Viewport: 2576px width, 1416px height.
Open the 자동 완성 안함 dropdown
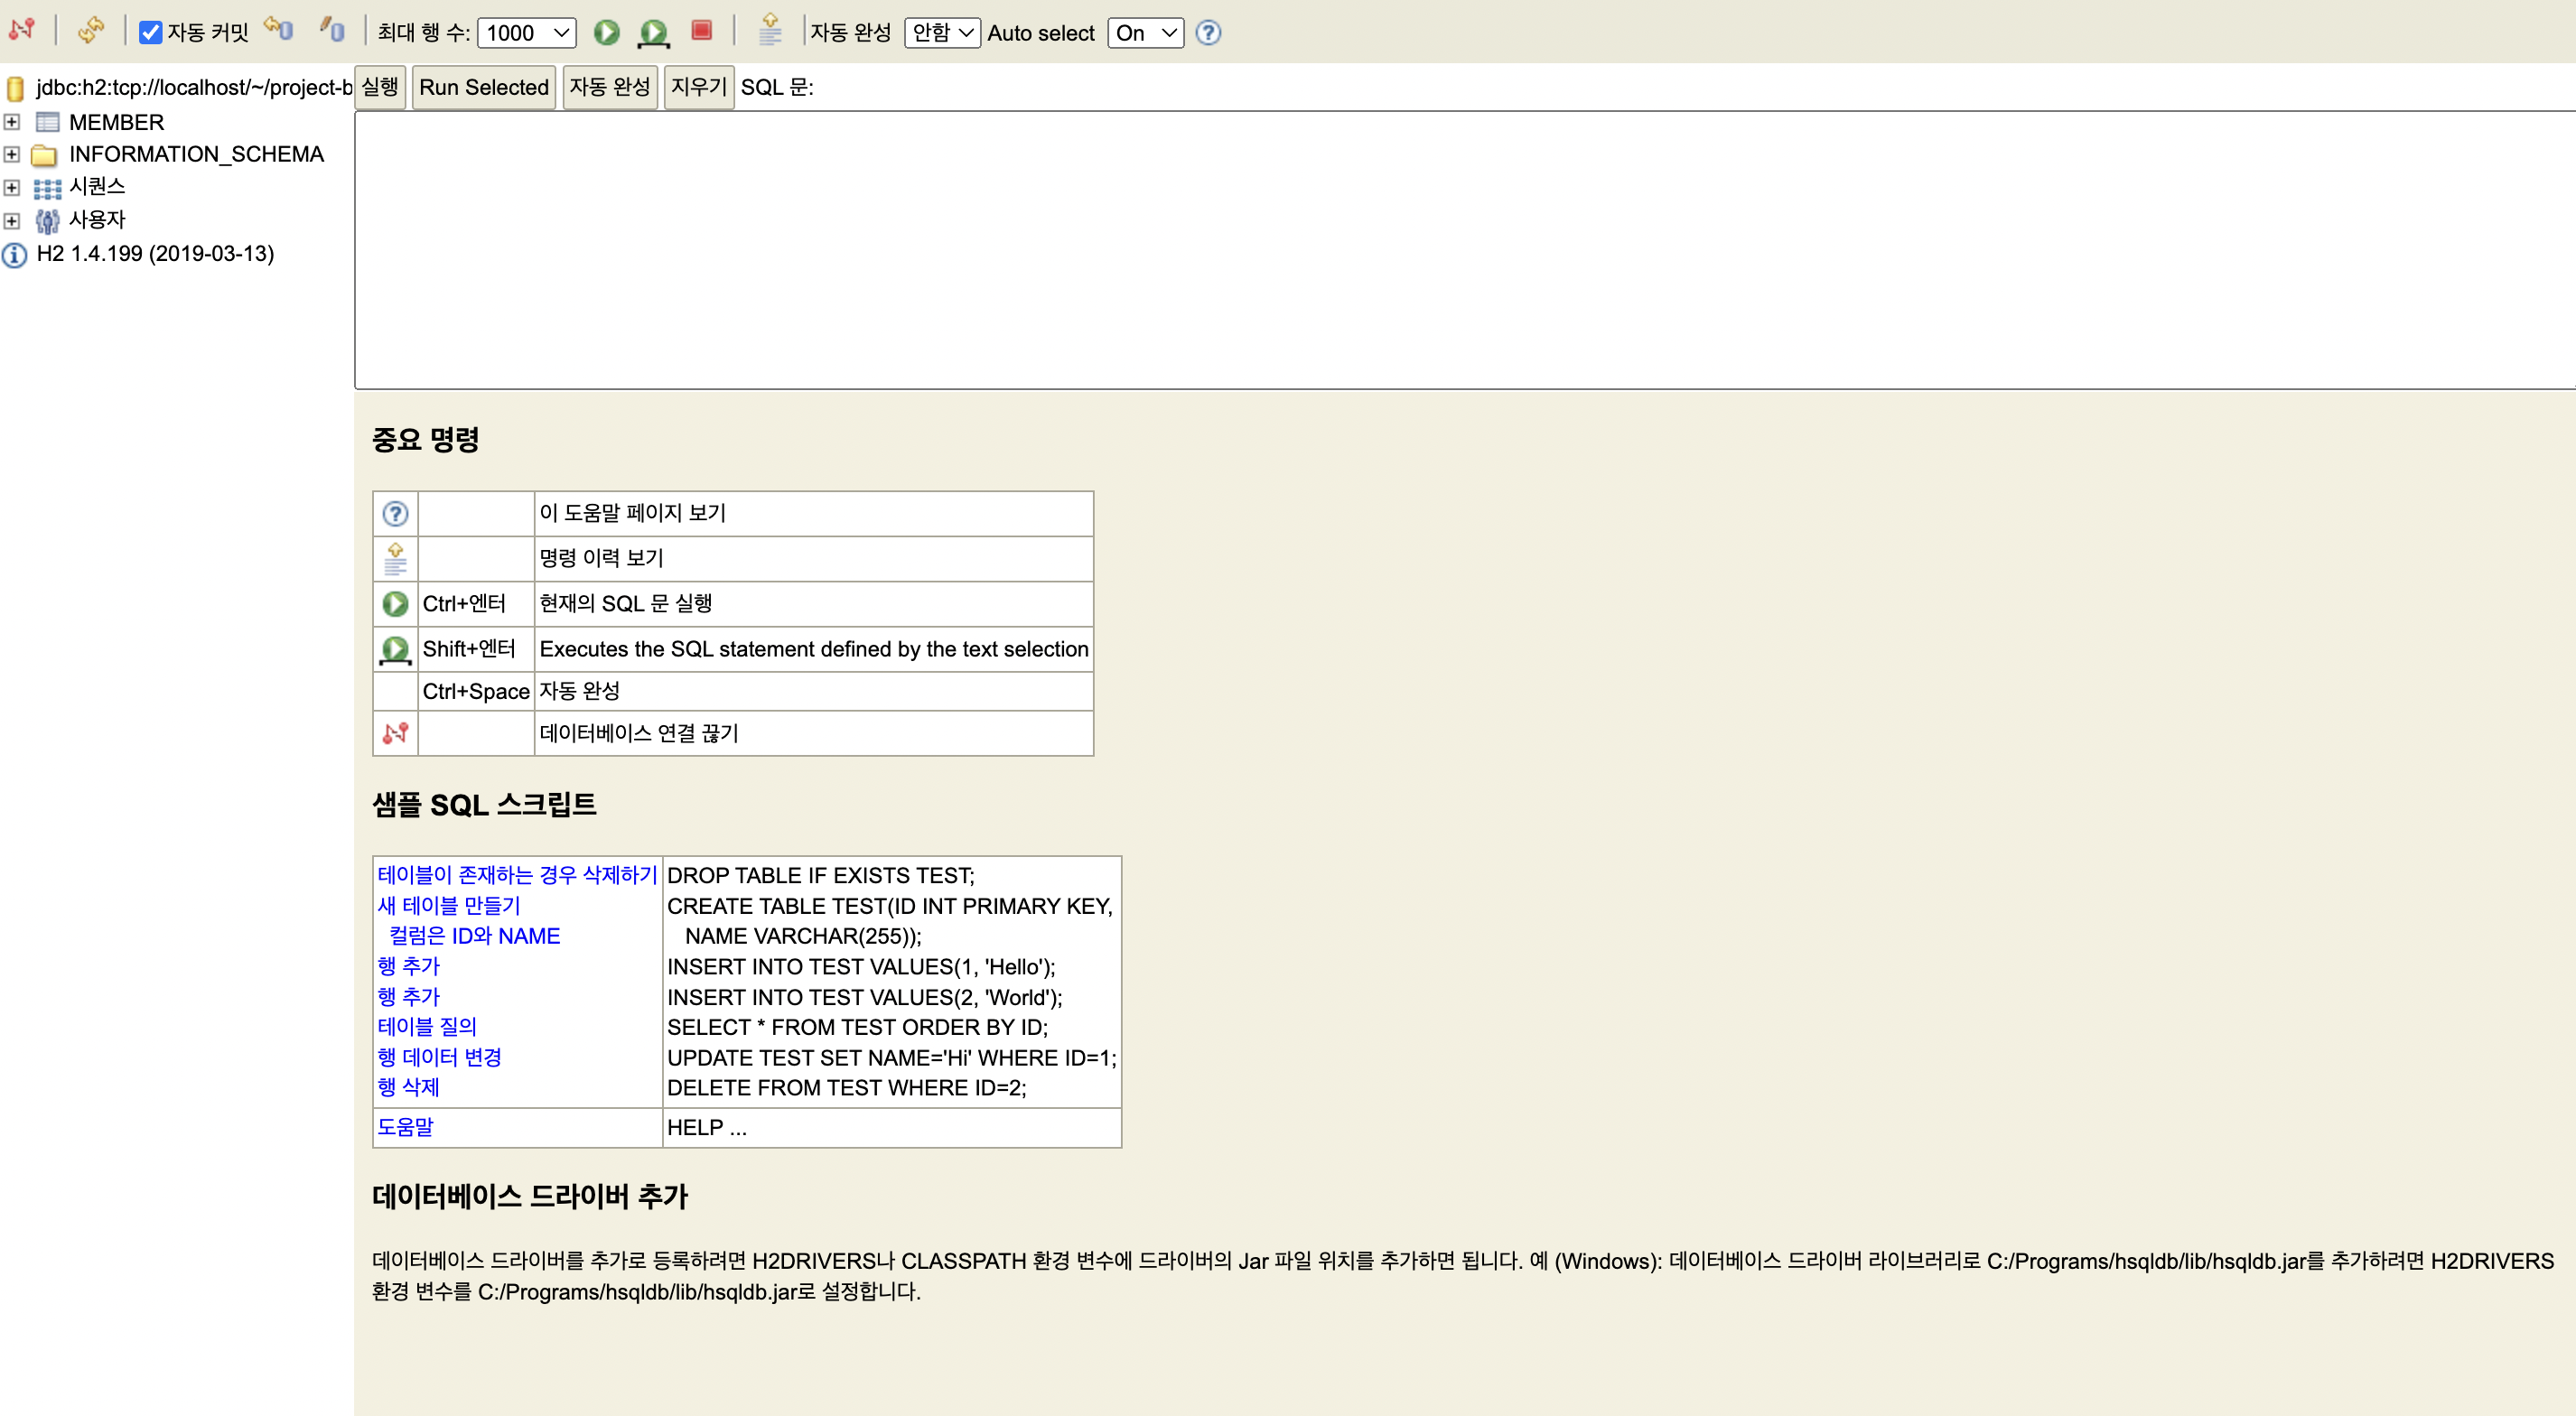[x=941, y=33]
